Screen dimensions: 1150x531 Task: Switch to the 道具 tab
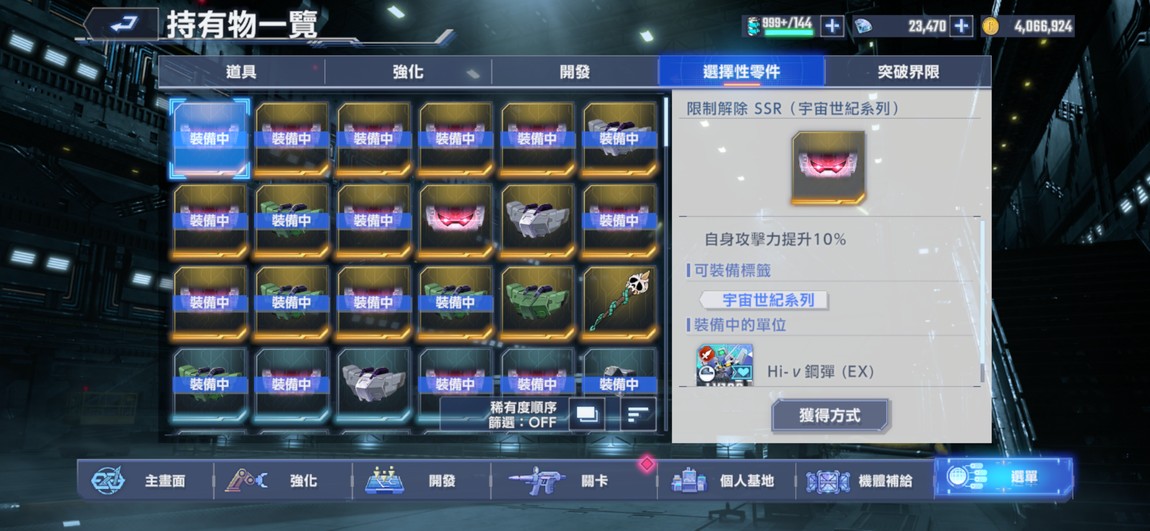tap(241, 72)
